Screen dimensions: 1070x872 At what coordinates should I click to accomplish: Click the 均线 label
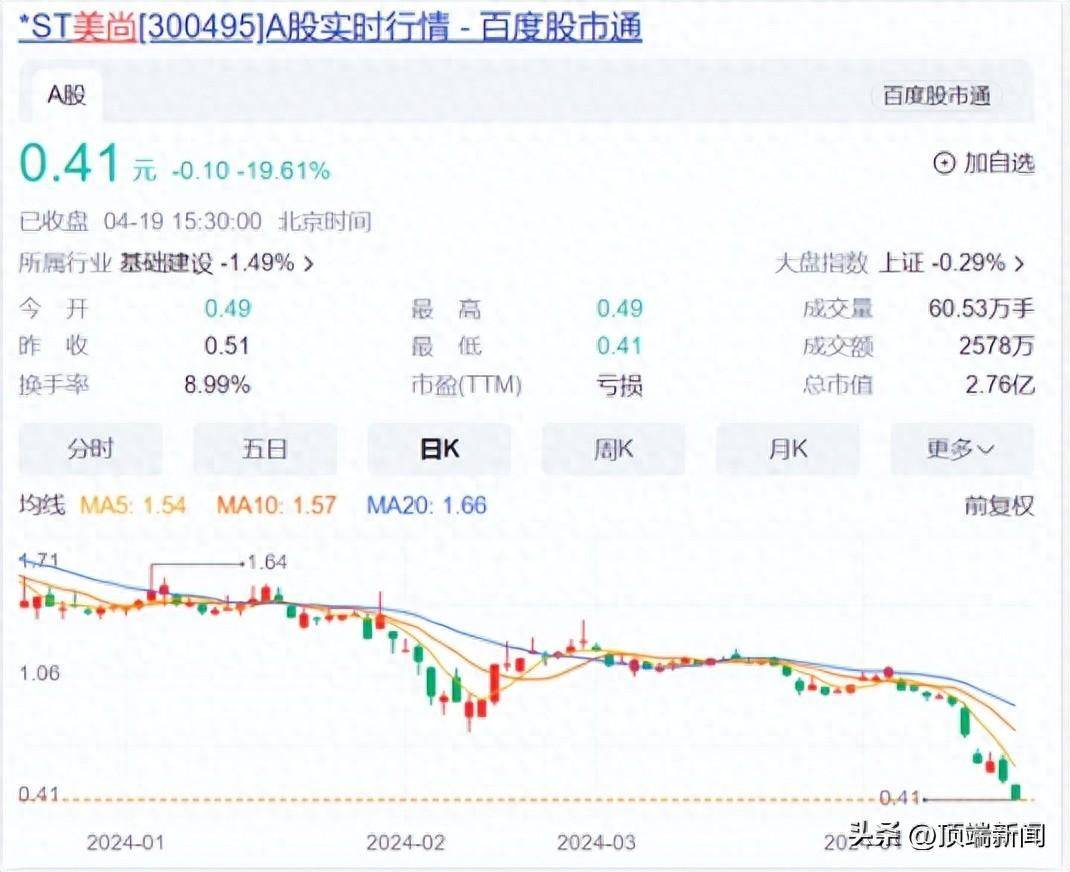tap(42, 506)
